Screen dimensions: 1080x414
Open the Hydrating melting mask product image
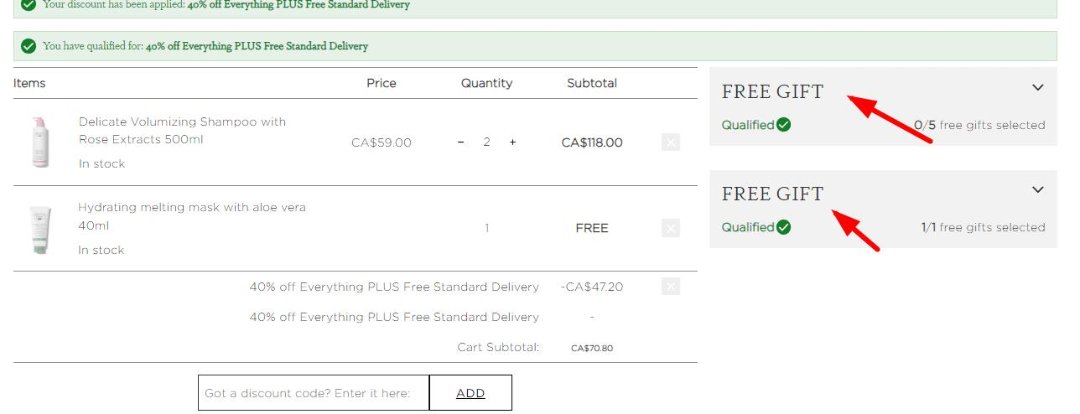[x=40, y=229]
